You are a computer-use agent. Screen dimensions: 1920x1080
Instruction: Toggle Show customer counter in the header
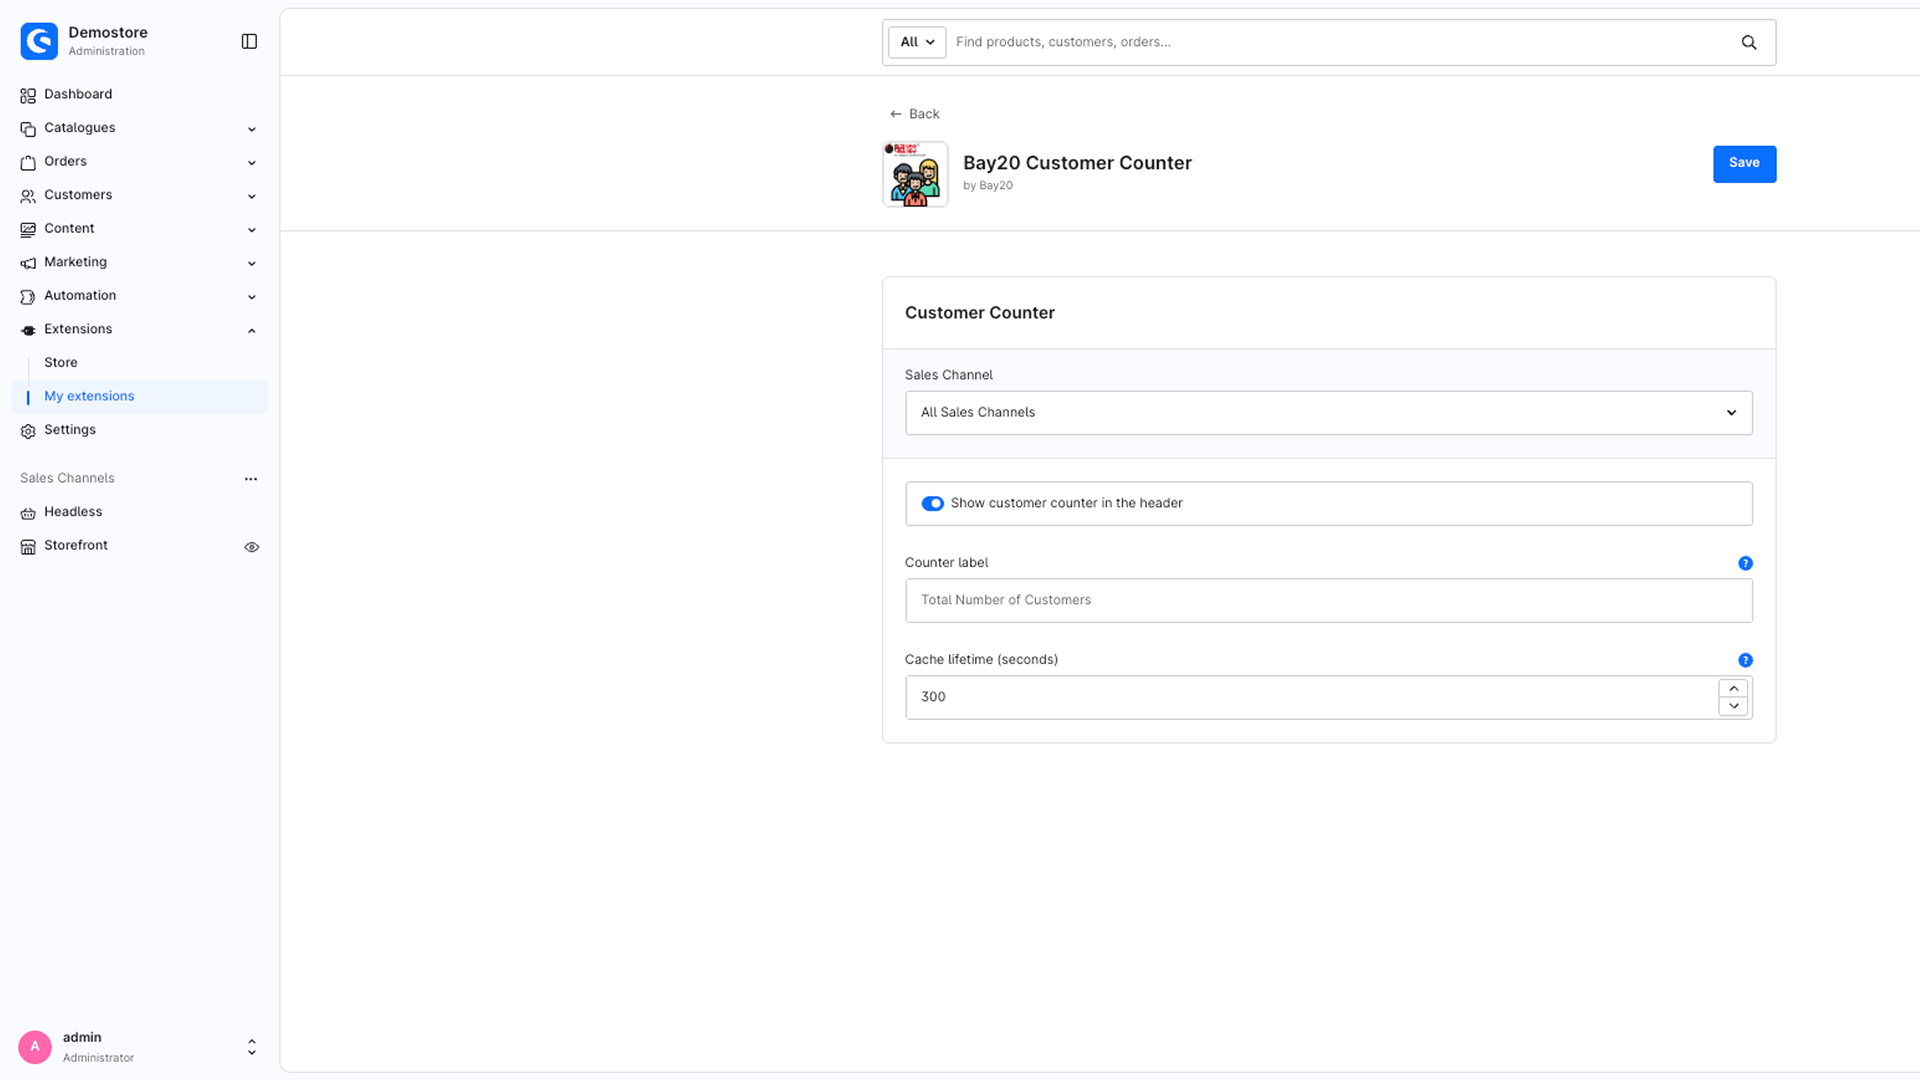932,503
